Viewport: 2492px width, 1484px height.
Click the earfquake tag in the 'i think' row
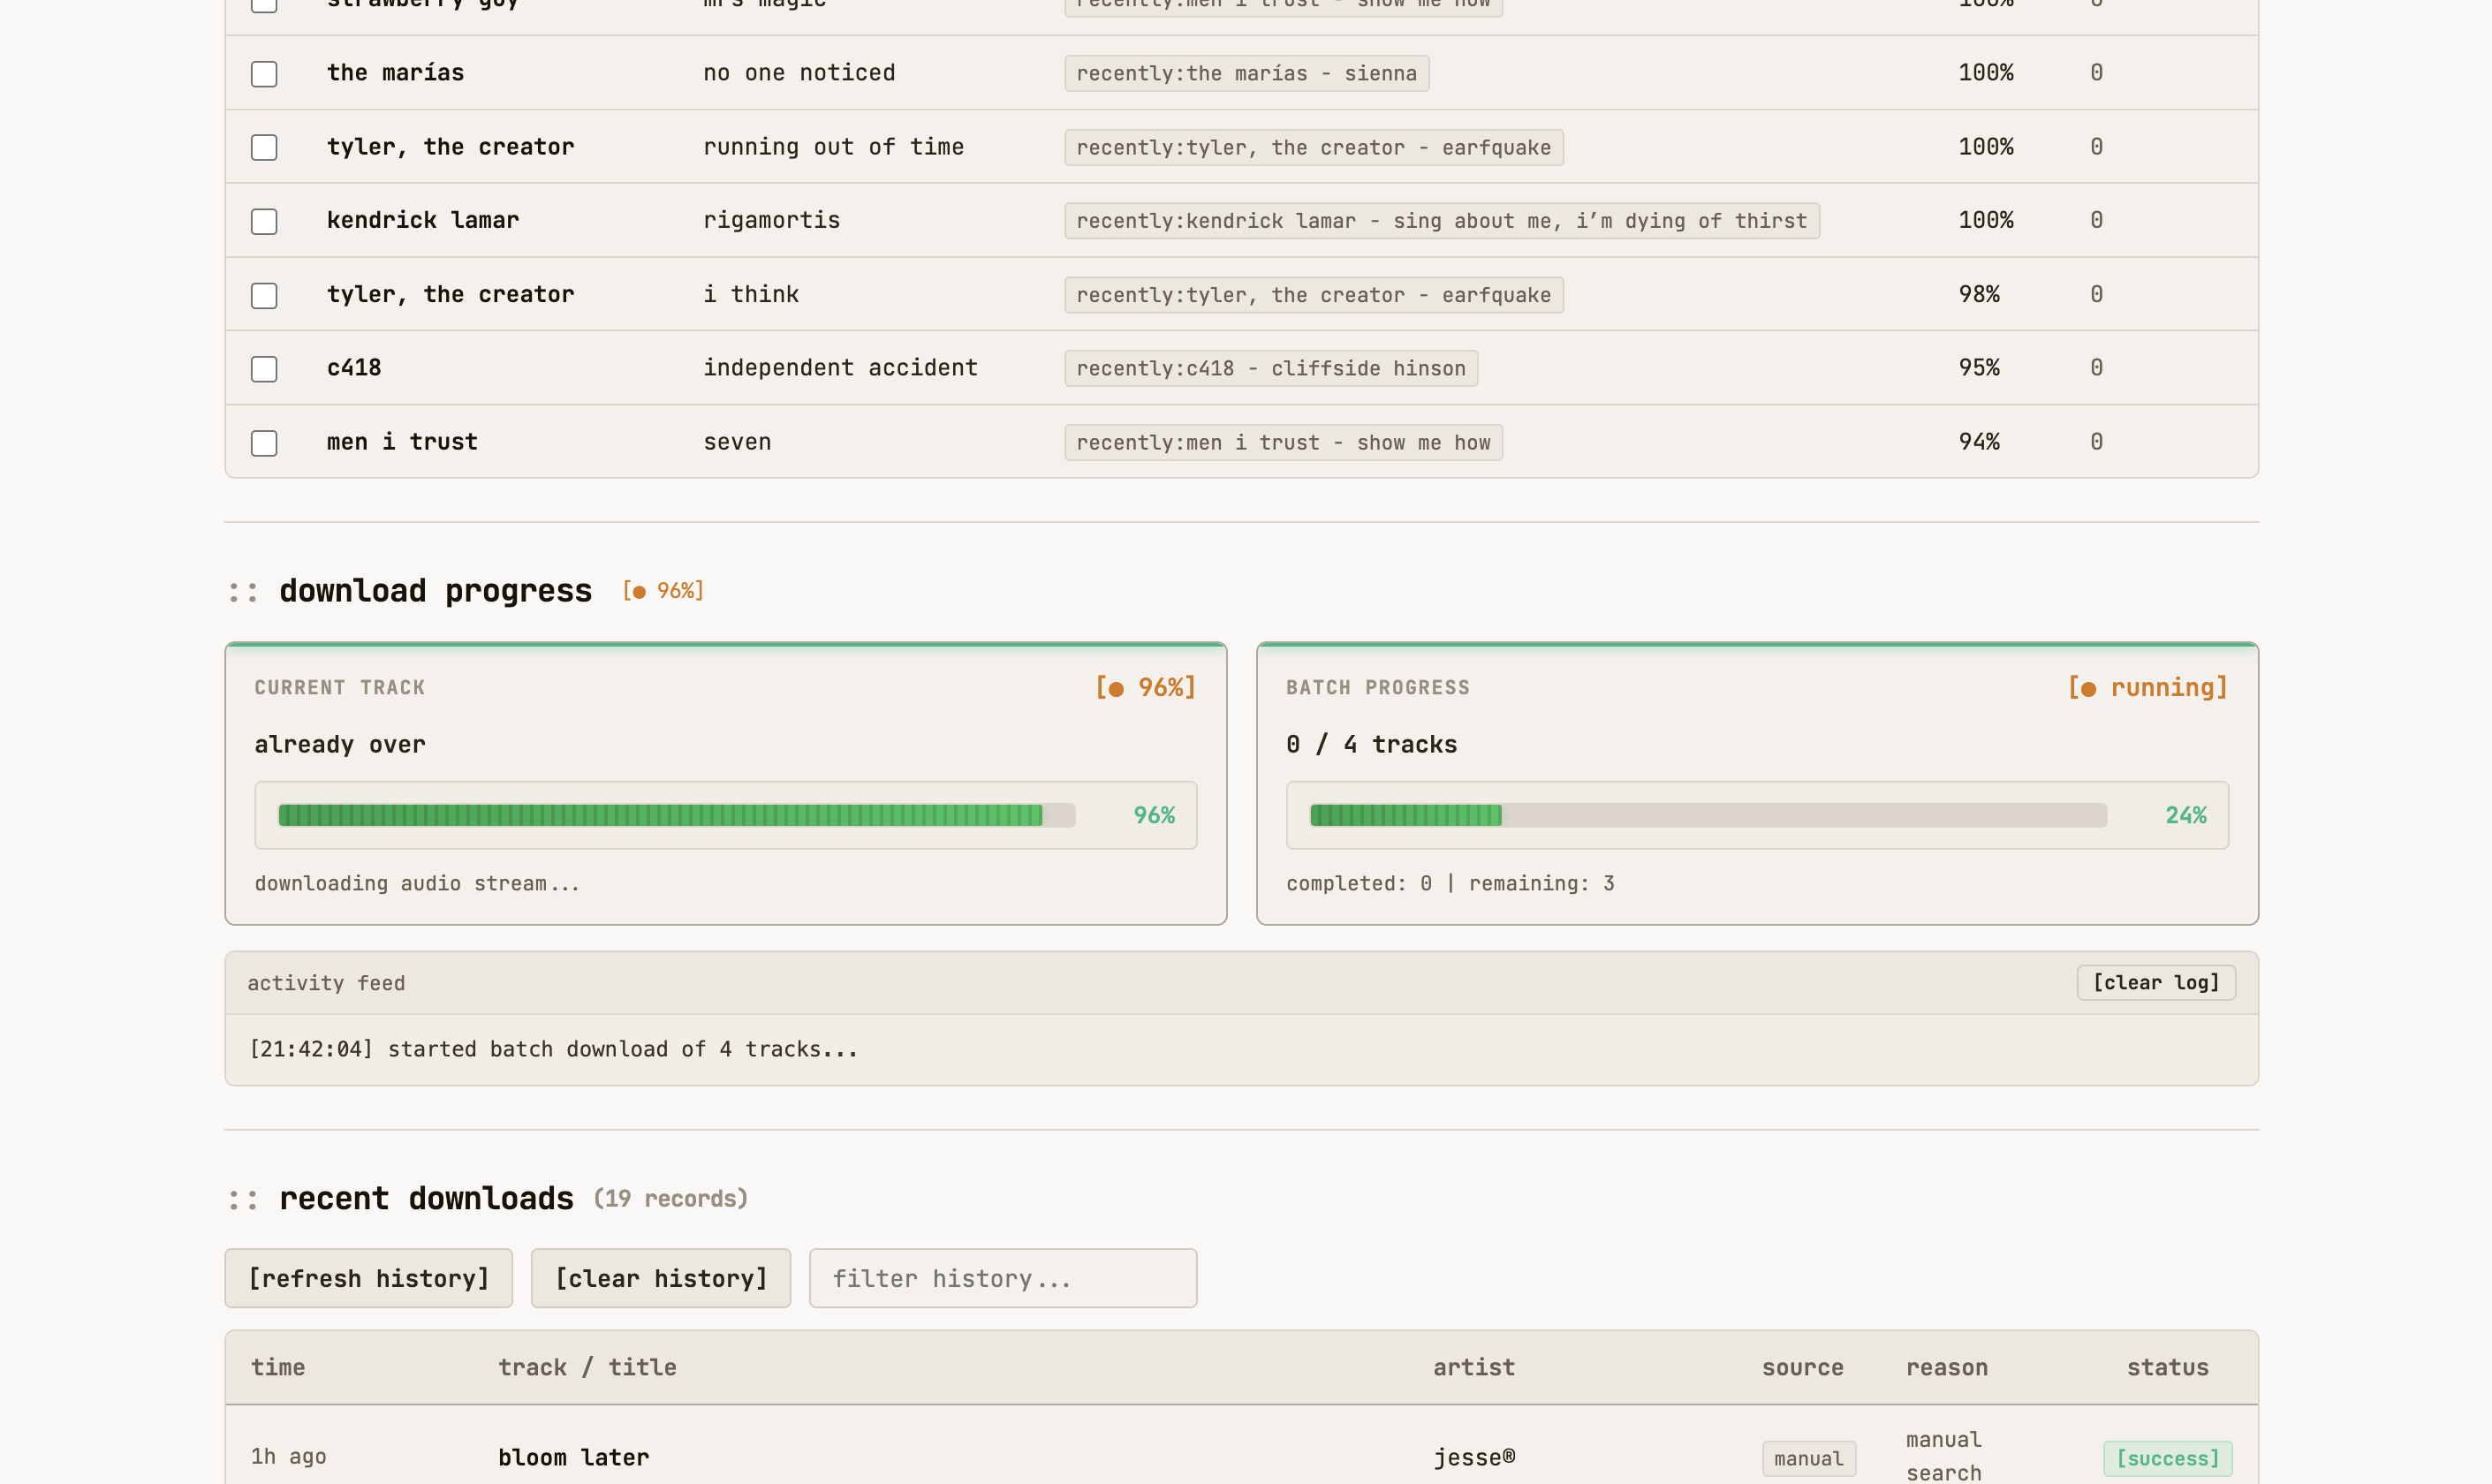click(1314, 295)
